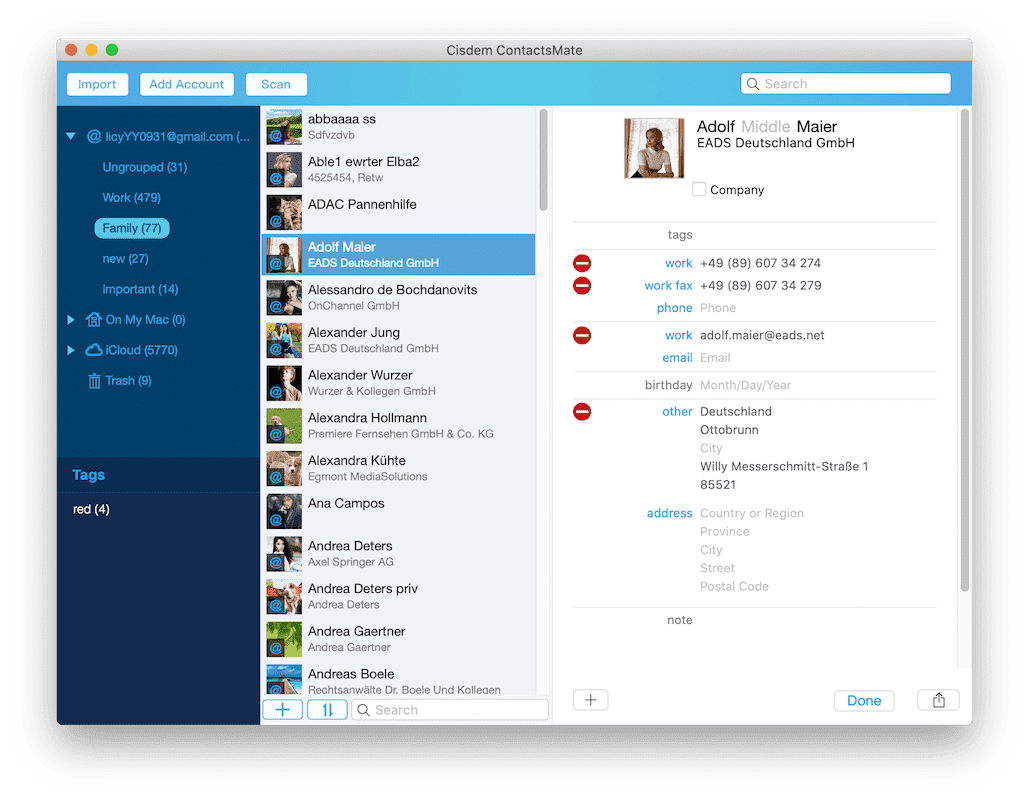Screen dimensions: 1029x800
Task: Click the Adolf Maier profile photo
Action: coord(654,148)
